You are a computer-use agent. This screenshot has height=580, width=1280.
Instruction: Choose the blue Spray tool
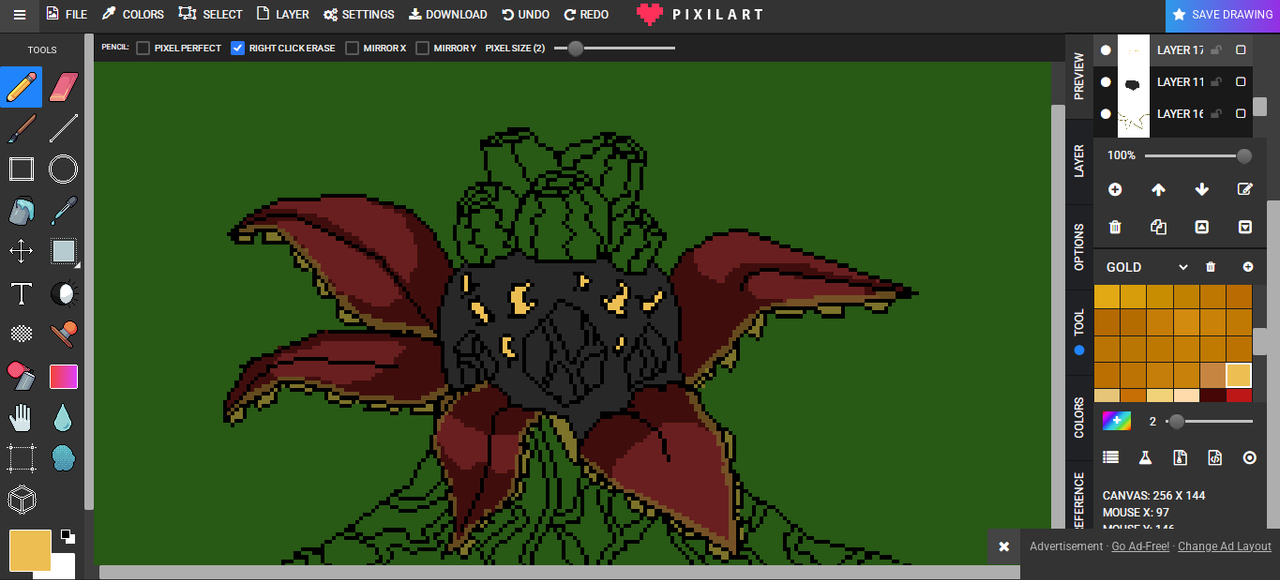pos(63,458)
